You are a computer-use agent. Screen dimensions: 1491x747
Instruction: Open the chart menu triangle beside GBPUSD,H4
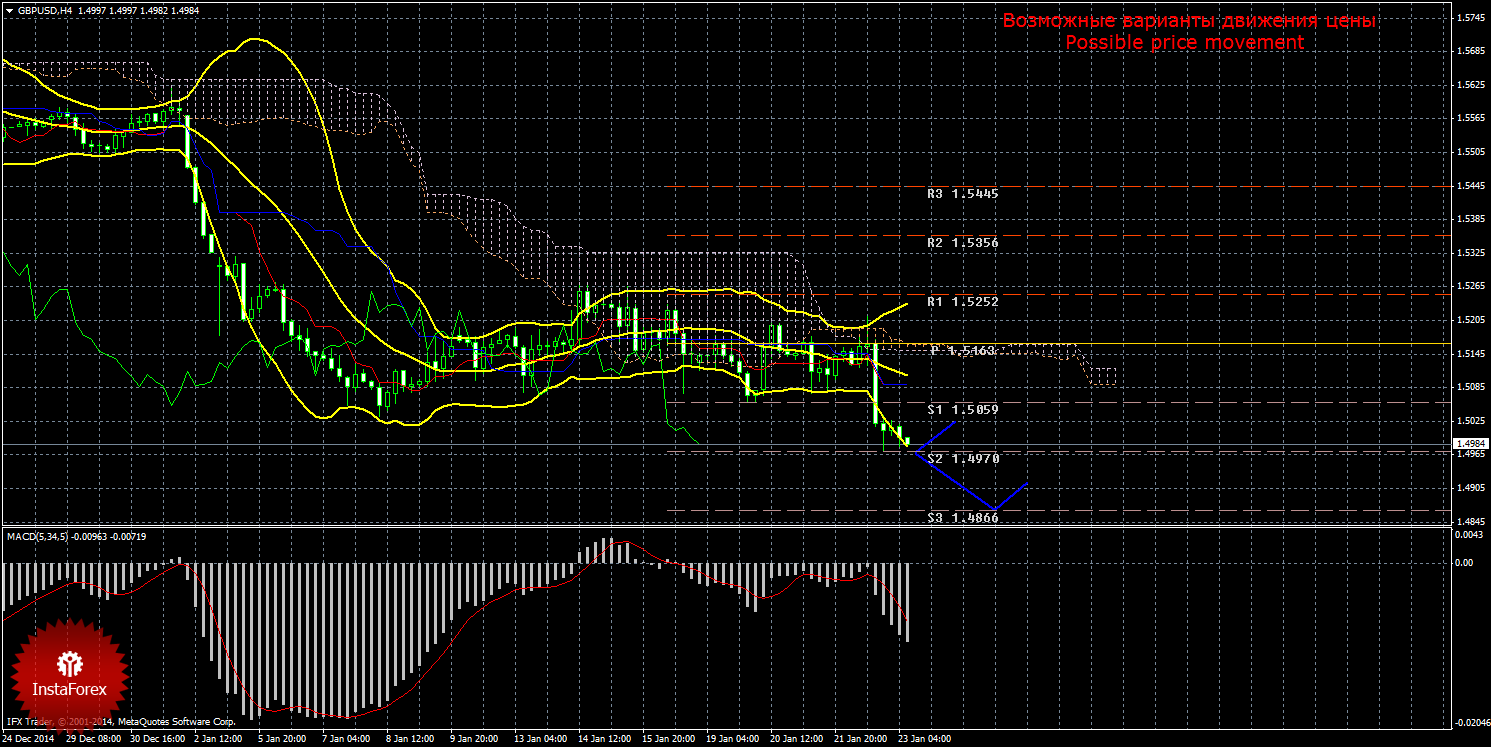pos(8,10)
